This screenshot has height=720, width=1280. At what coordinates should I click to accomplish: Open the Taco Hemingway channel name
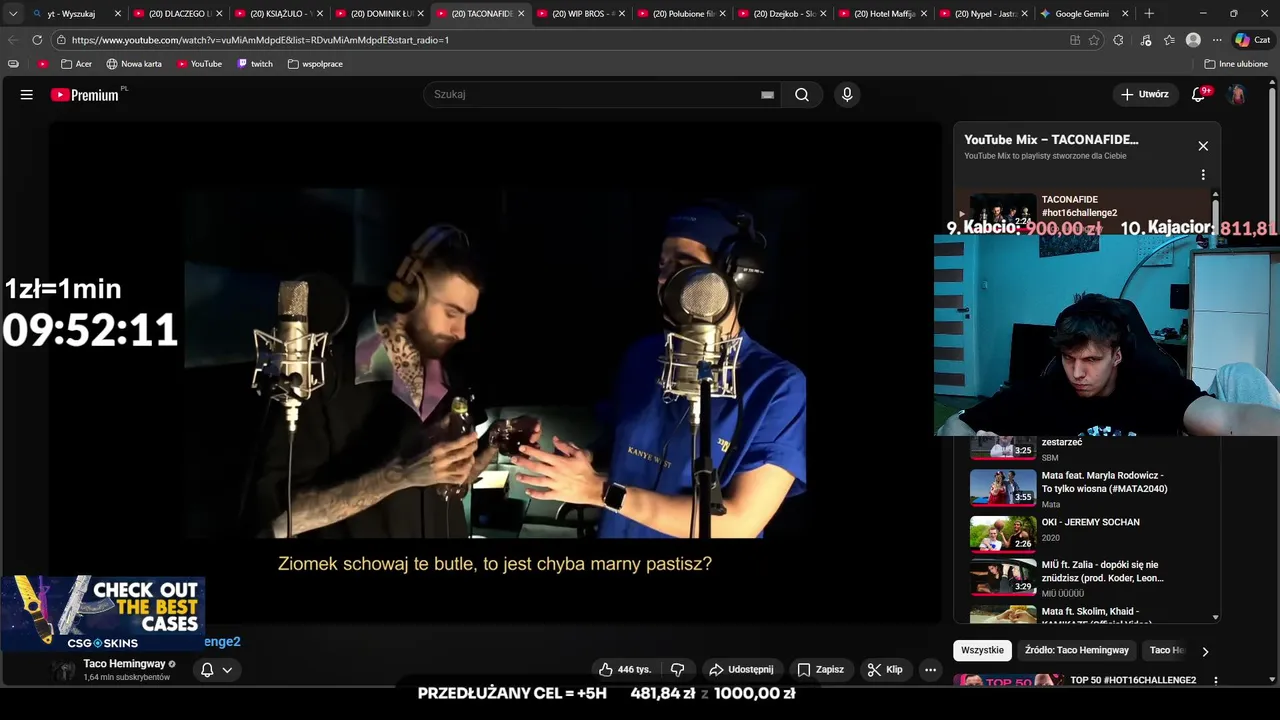124,664
